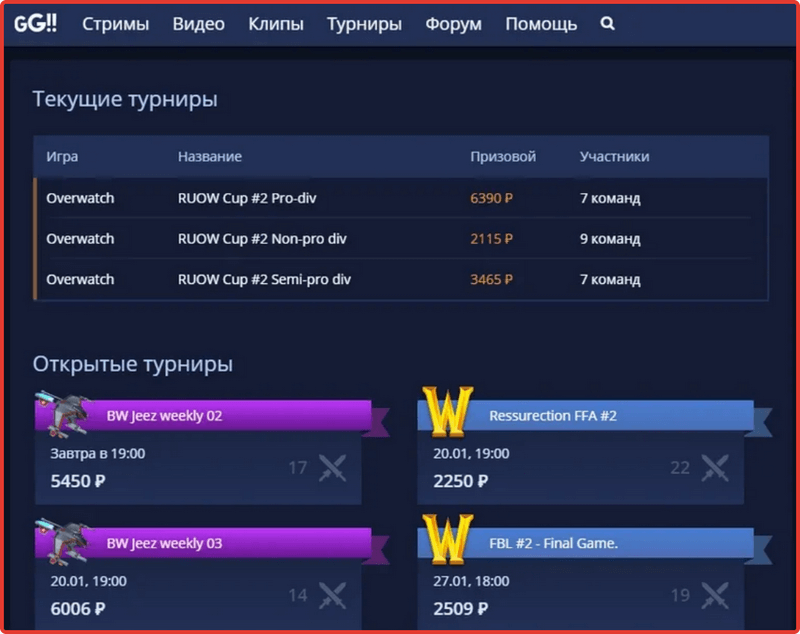The width and height of the screenshot is (800, 634).
Task: Open the BW Jeez weekly 02 banner
Action: [x=203, y=415]
